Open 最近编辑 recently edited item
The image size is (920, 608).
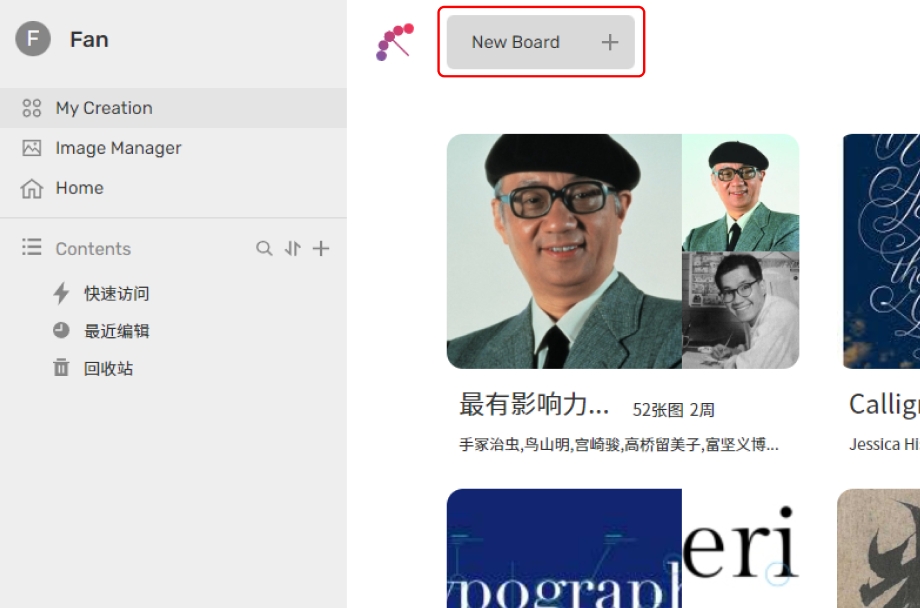pos(116,331)
